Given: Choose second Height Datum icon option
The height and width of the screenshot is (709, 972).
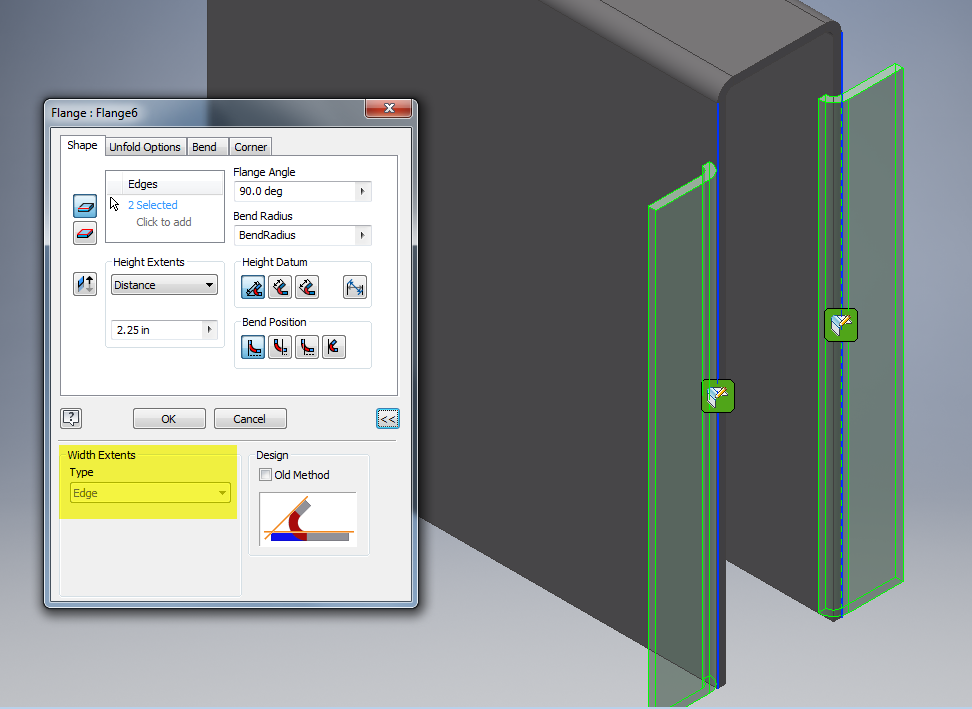Looking at the screenshot, I should (x=280, y=287).
